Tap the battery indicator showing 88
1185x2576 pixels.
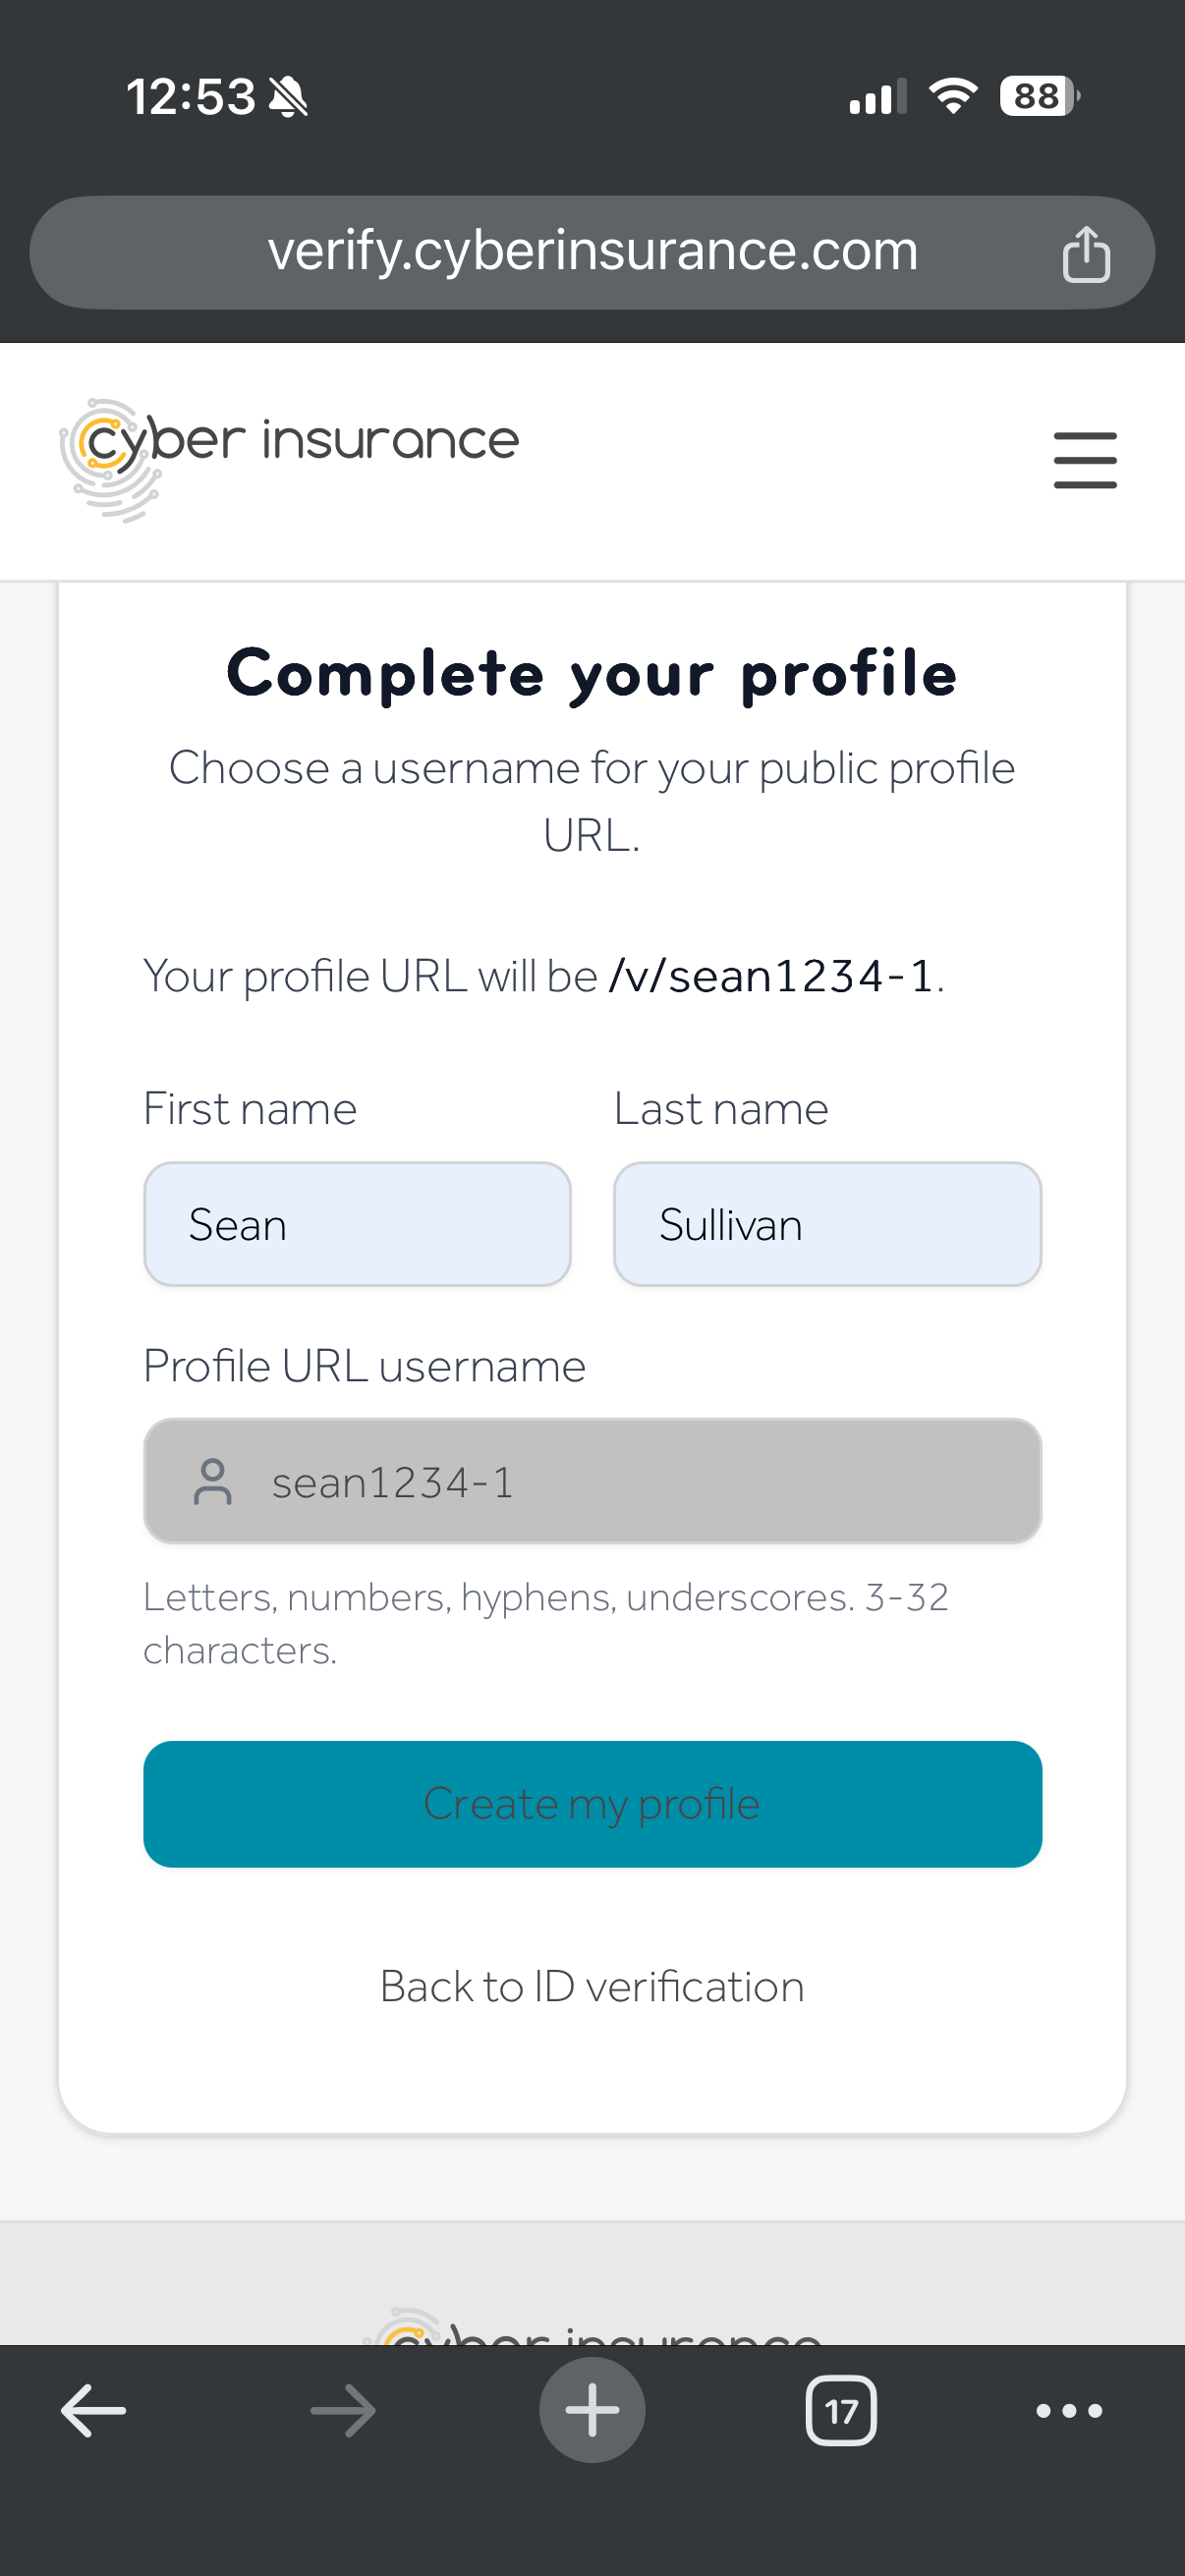(1034, 95)
